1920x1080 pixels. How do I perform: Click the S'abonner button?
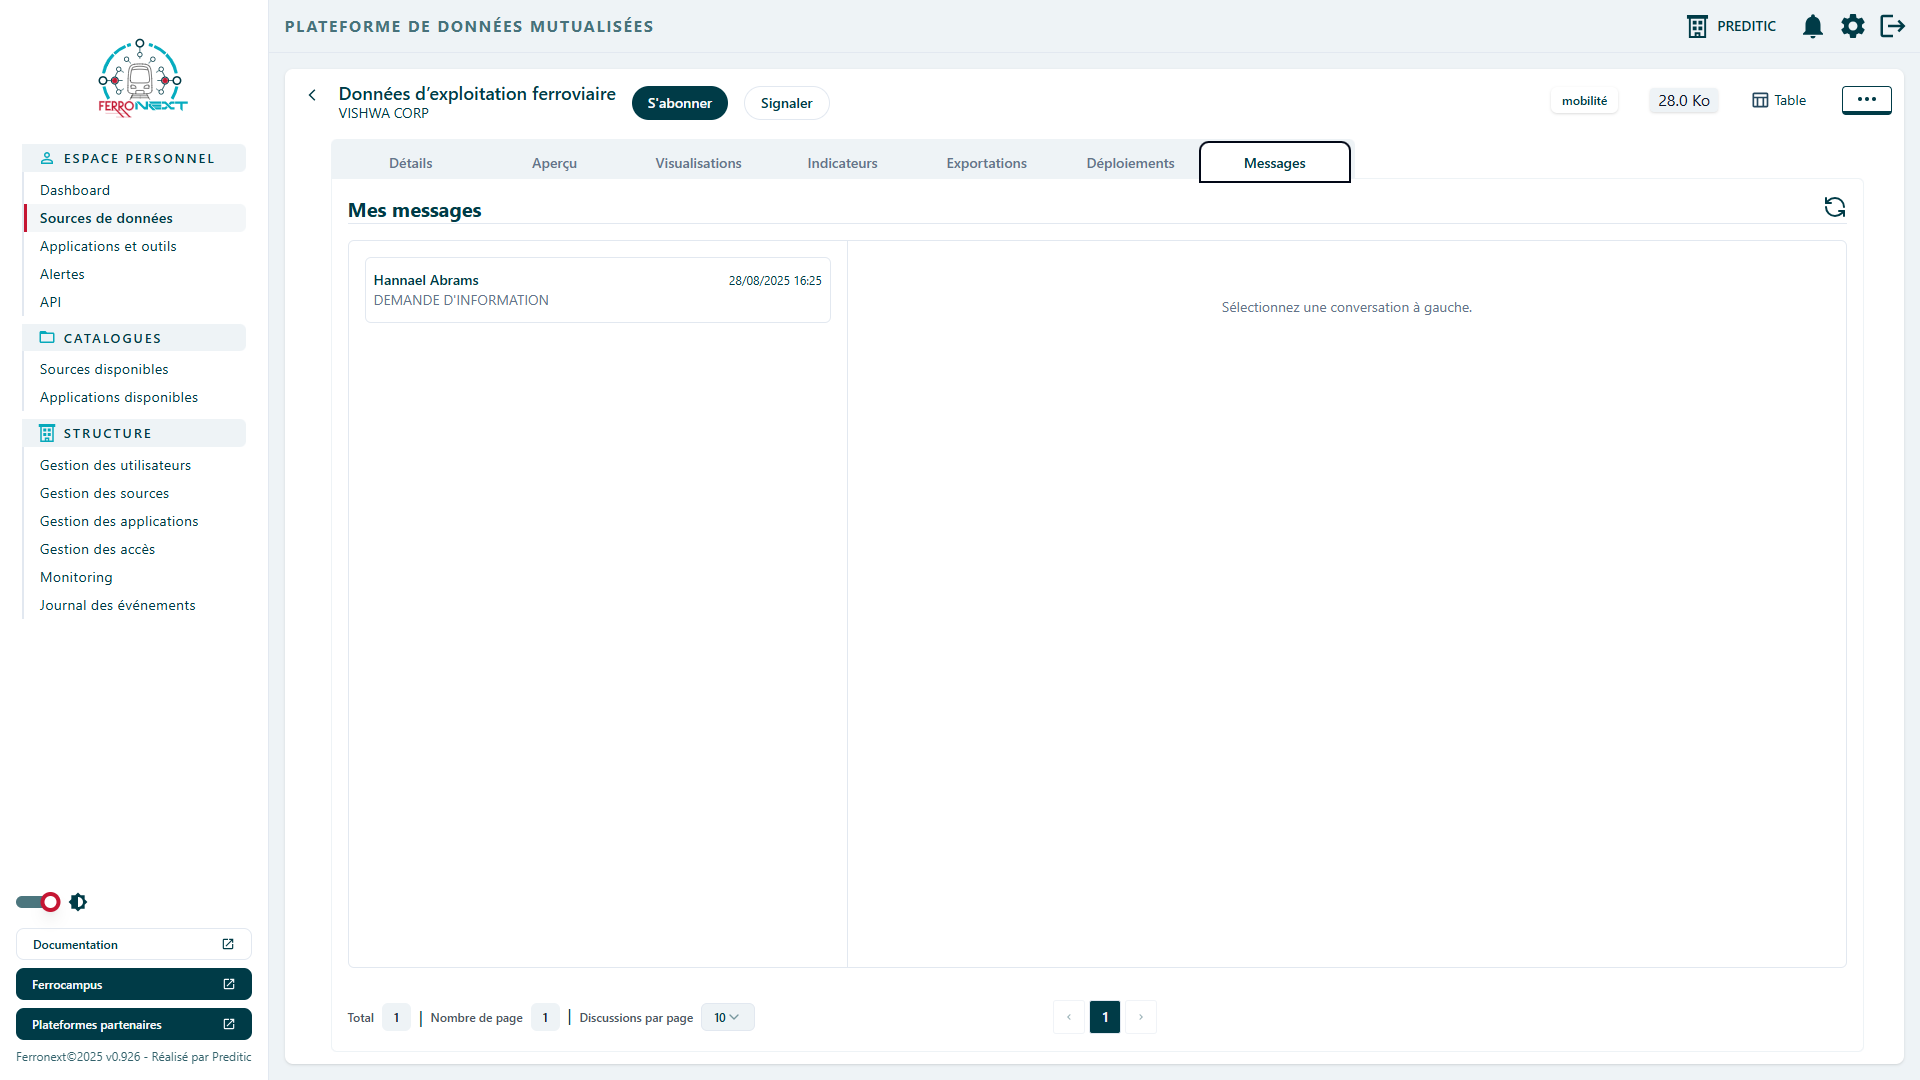pos(680,103)
